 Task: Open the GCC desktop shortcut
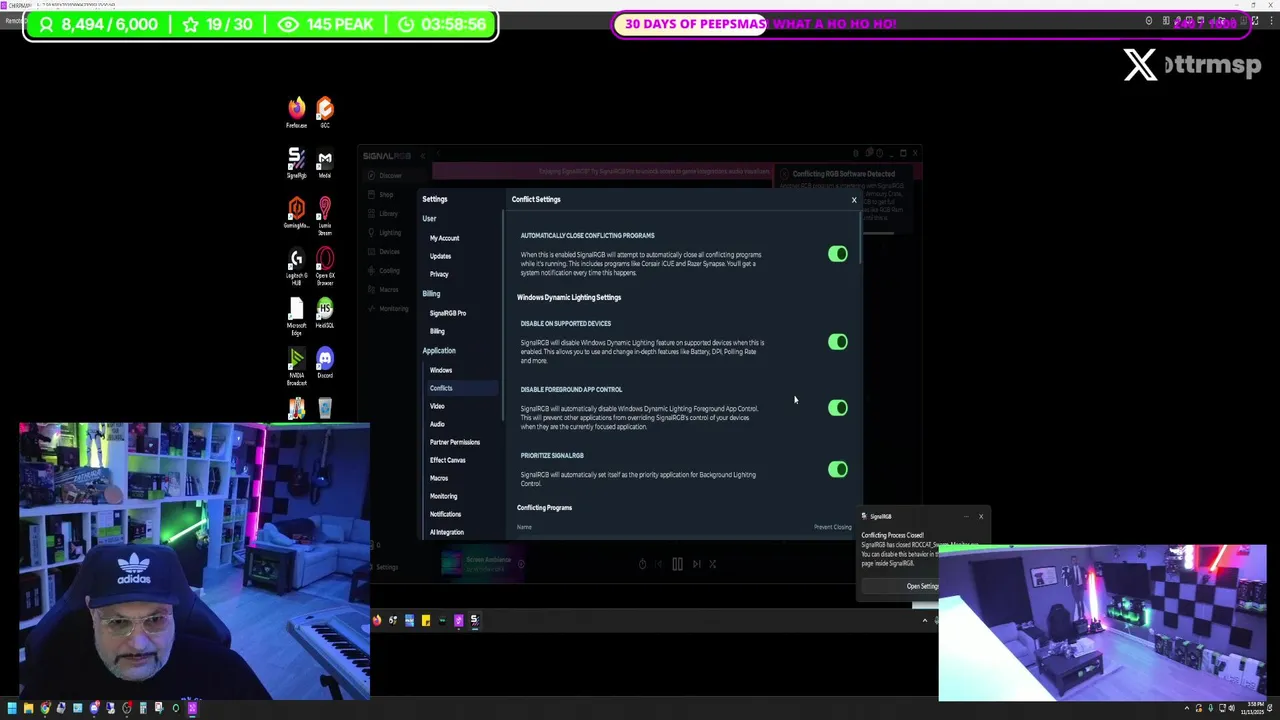click(325, 112)
